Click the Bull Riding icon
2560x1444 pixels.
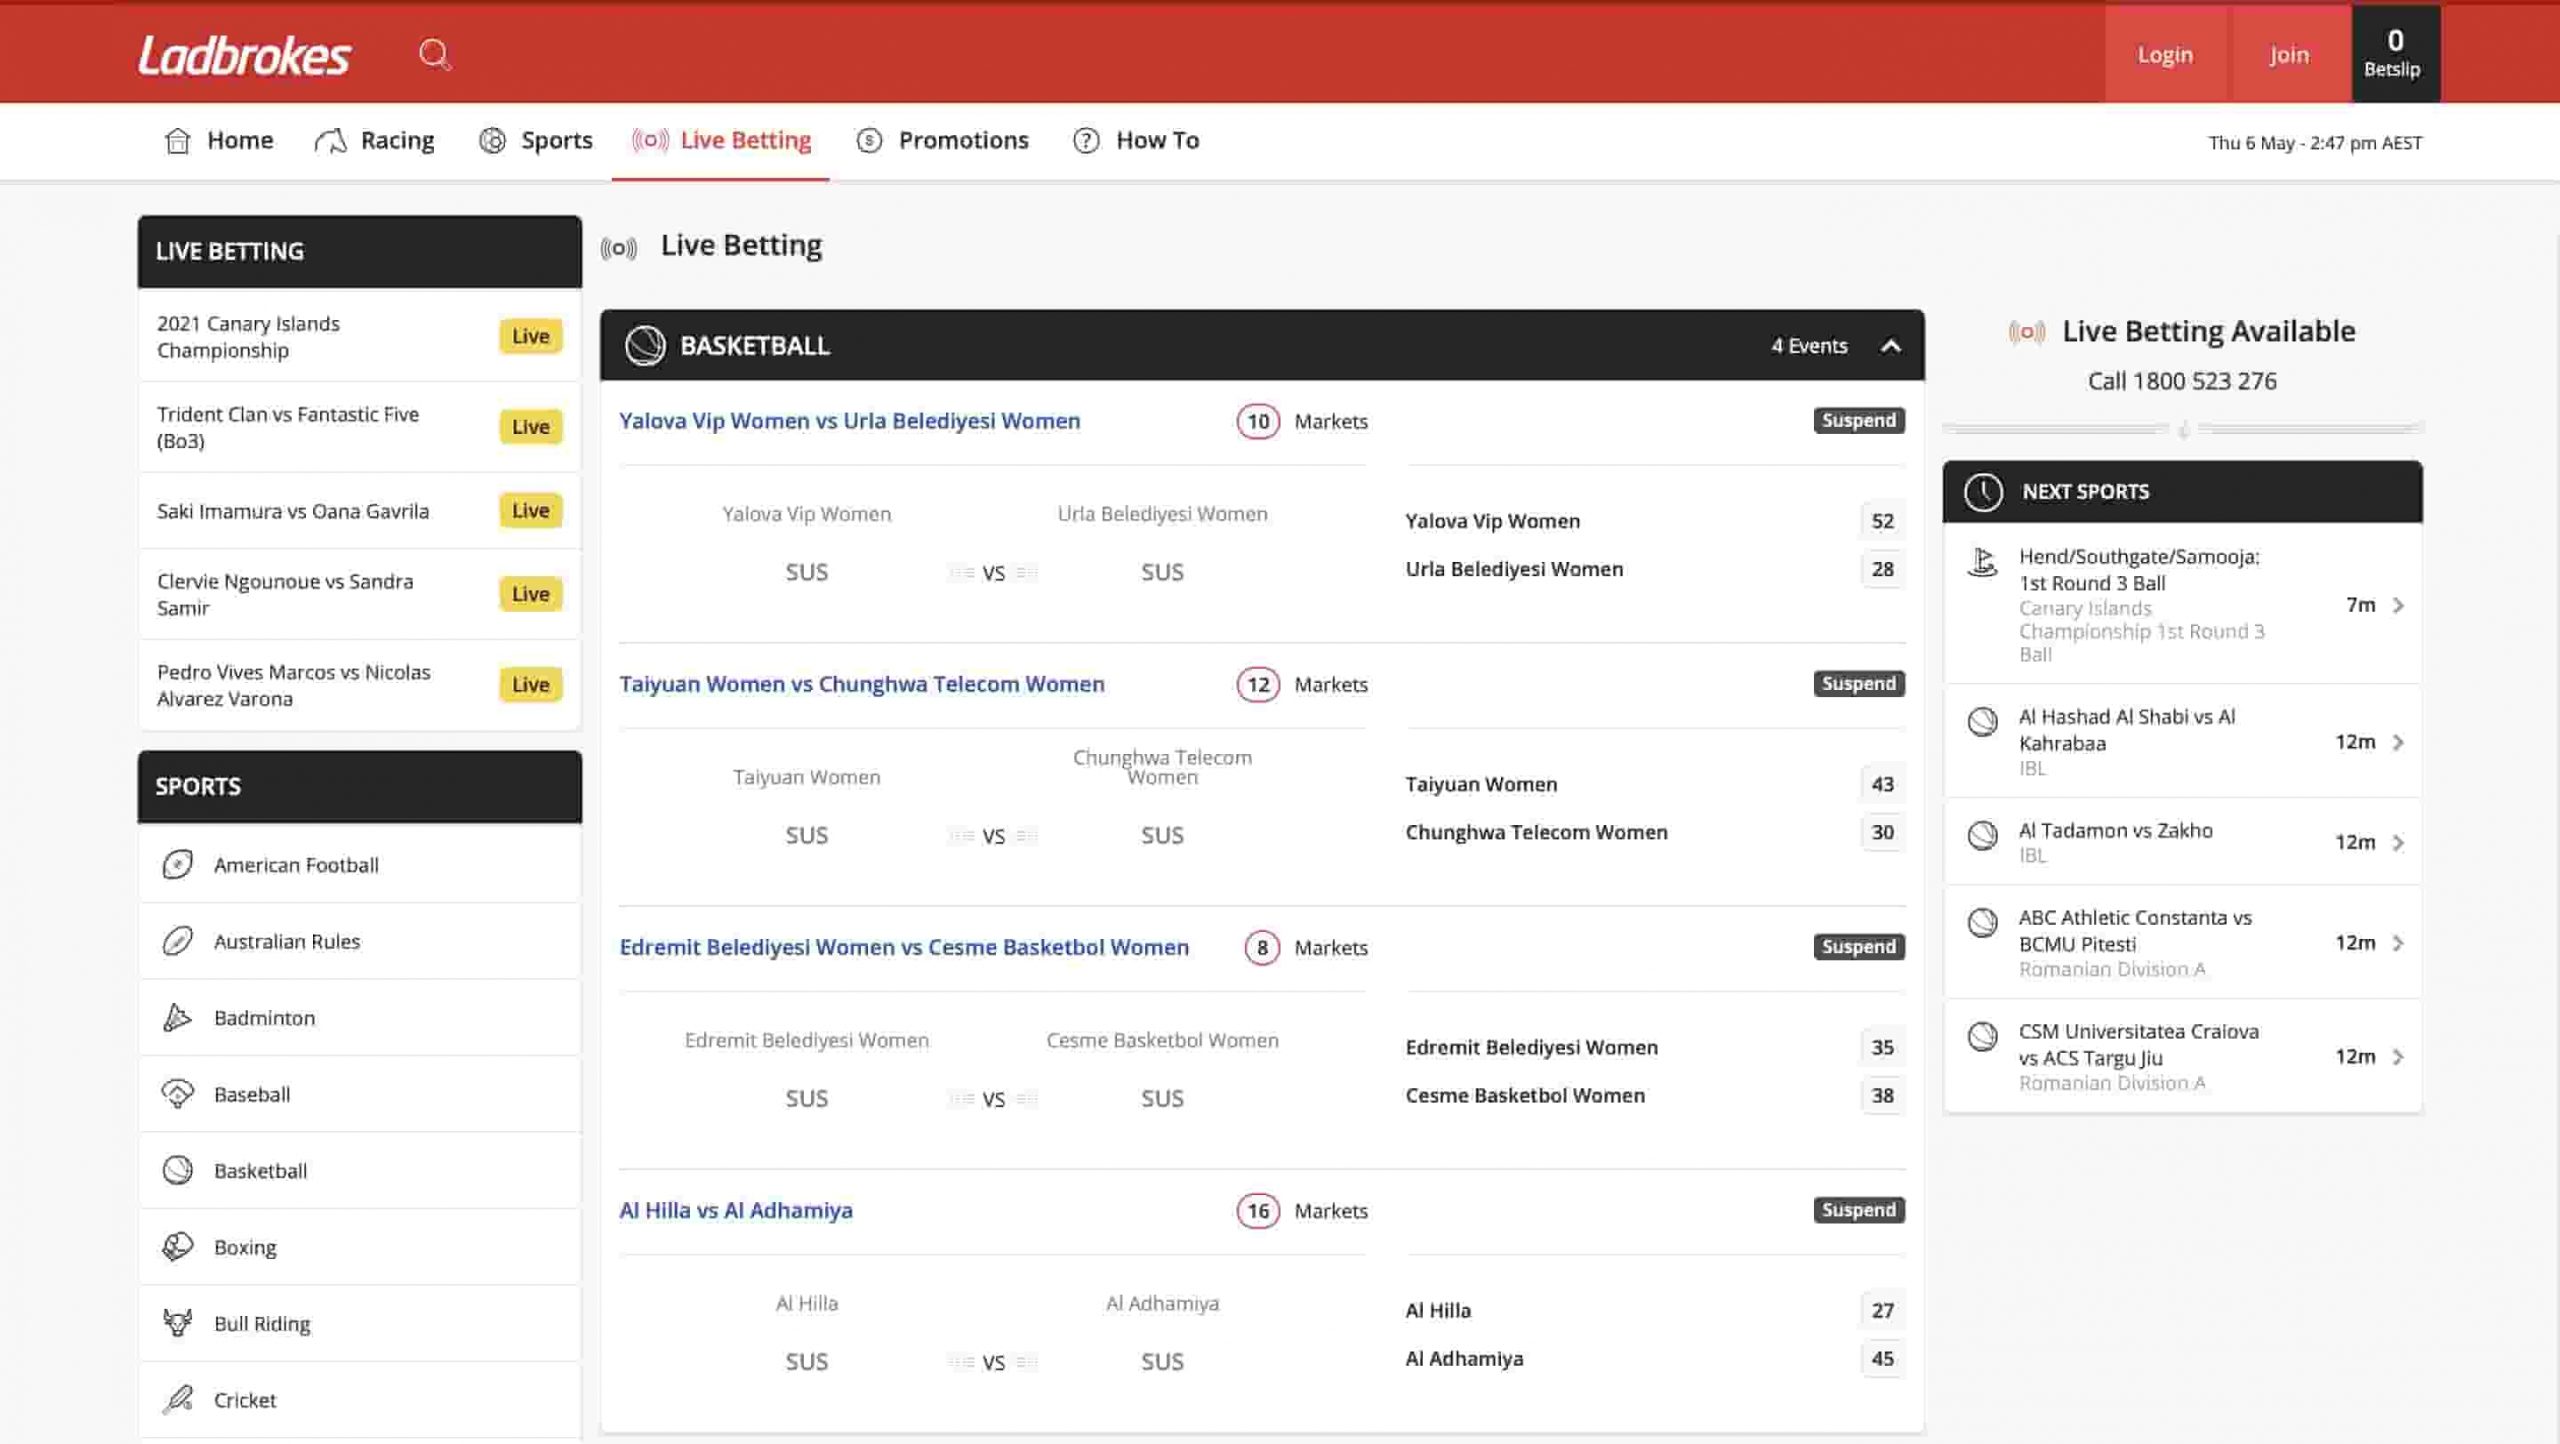(x=177, y=1323)
